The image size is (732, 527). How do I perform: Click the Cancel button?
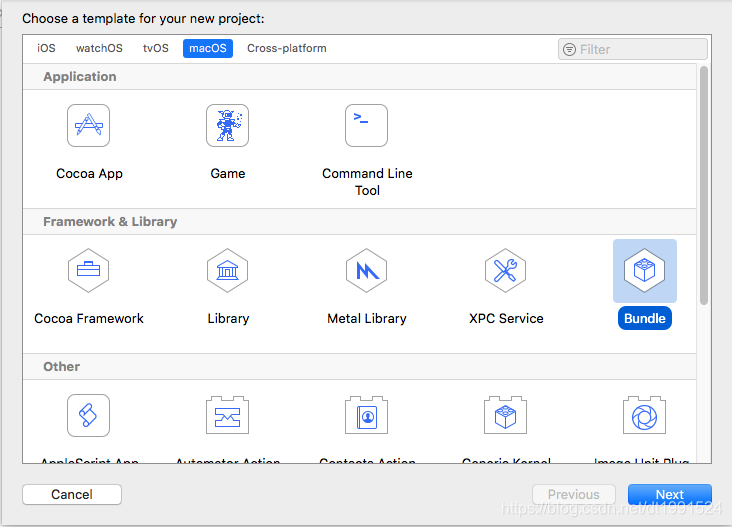click(x=72, y=494)
